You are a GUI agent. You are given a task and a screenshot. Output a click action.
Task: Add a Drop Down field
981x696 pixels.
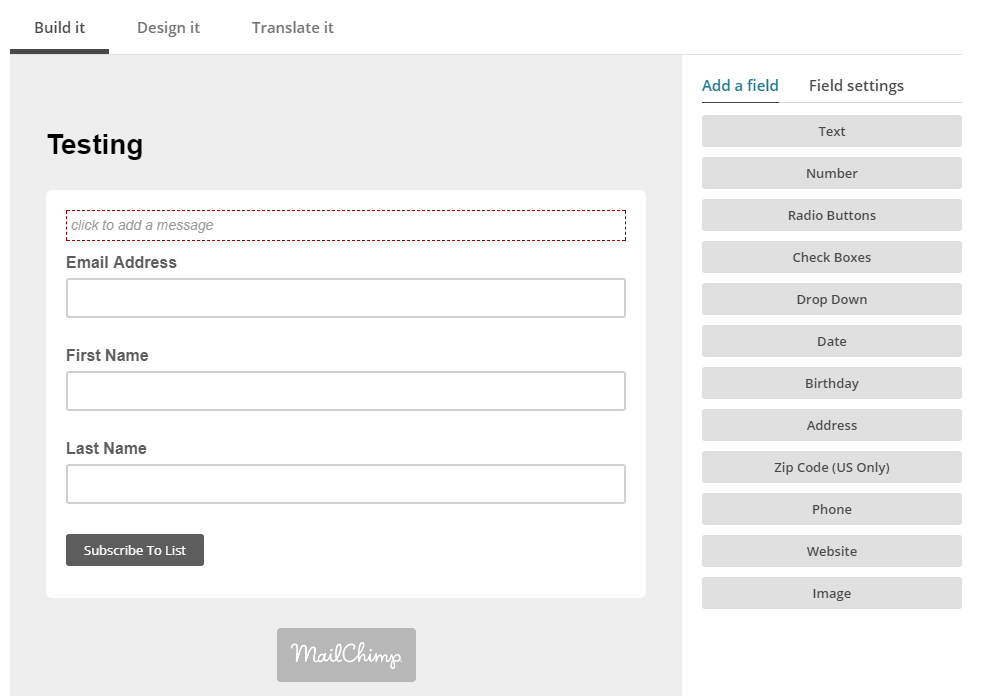coord(831,299)
